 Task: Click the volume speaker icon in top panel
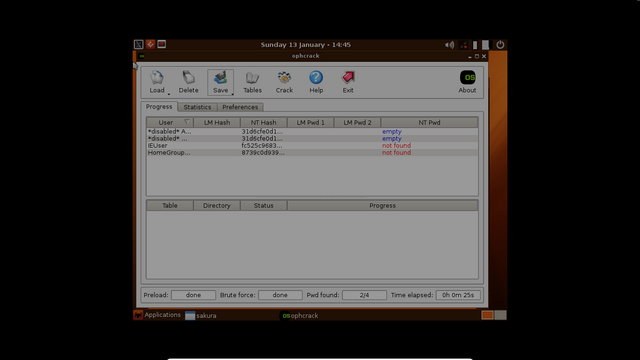tap(449, 45)
